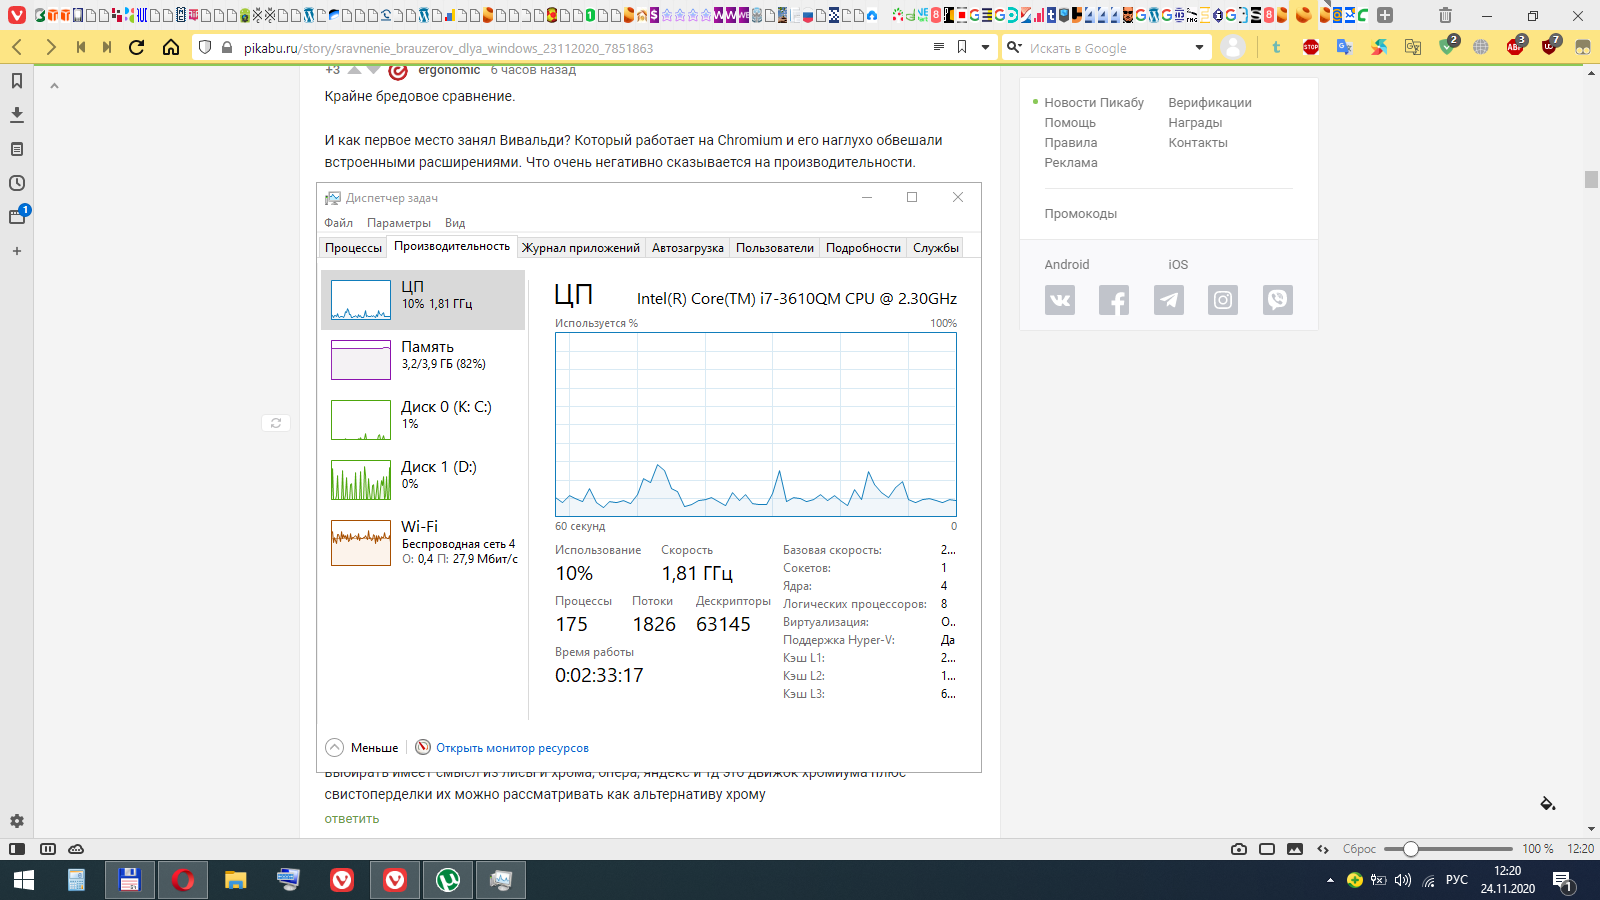Focus the Google search field
Image resolution: width=1600 pixels, height=900 pixels.
(1108, 47)
